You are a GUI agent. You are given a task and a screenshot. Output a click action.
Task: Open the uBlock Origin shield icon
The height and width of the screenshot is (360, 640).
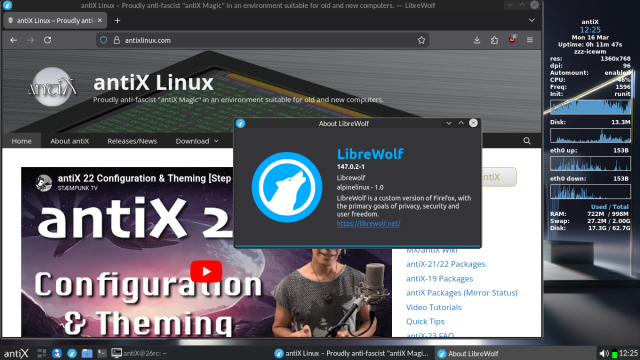coord(512,40)
